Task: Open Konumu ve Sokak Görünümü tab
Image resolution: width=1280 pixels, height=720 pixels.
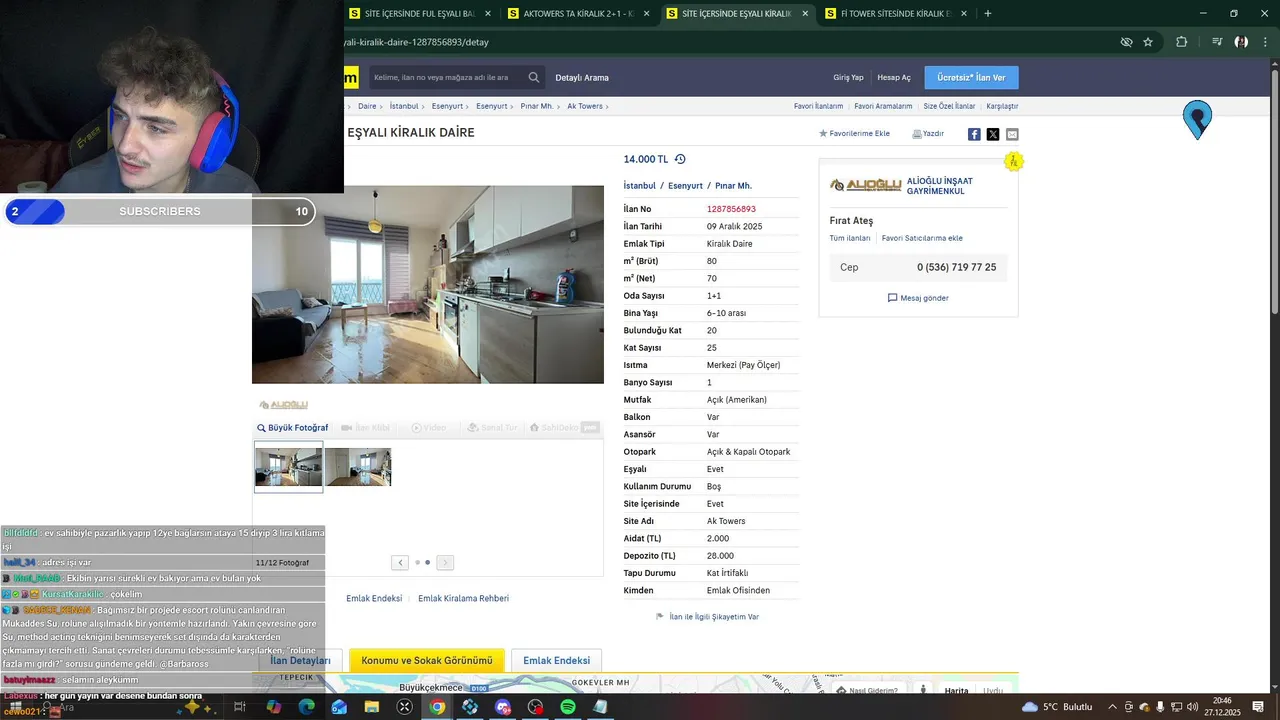Action: (427, 660)
